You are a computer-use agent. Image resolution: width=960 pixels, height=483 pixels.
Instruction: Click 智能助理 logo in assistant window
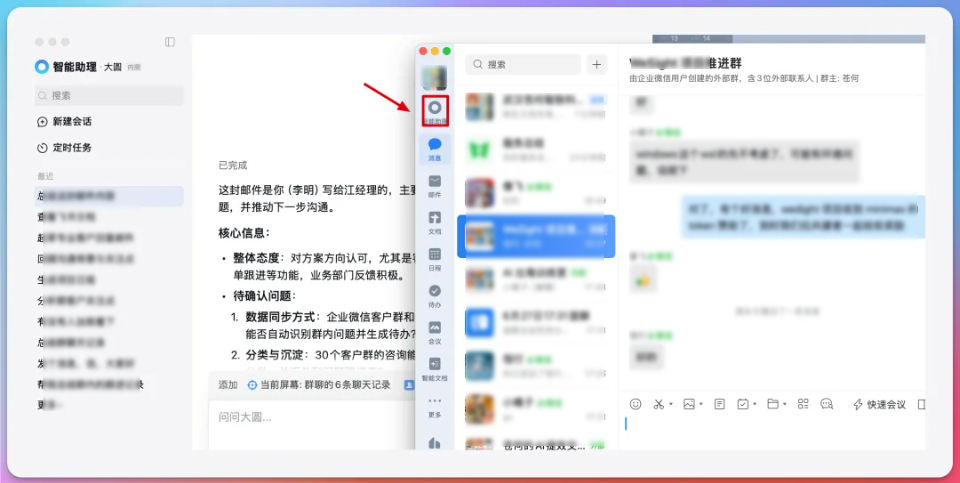(42, 67)
